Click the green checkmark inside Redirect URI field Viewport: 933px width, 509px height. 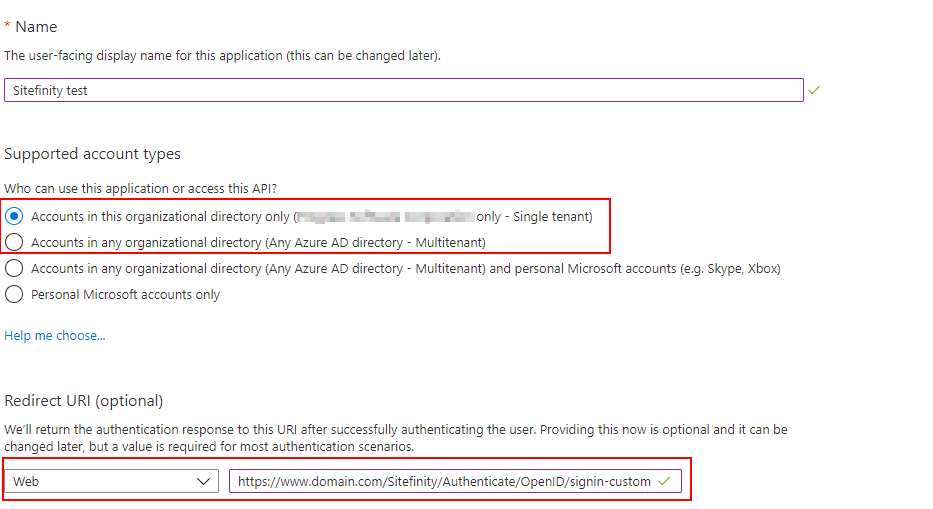665,481
